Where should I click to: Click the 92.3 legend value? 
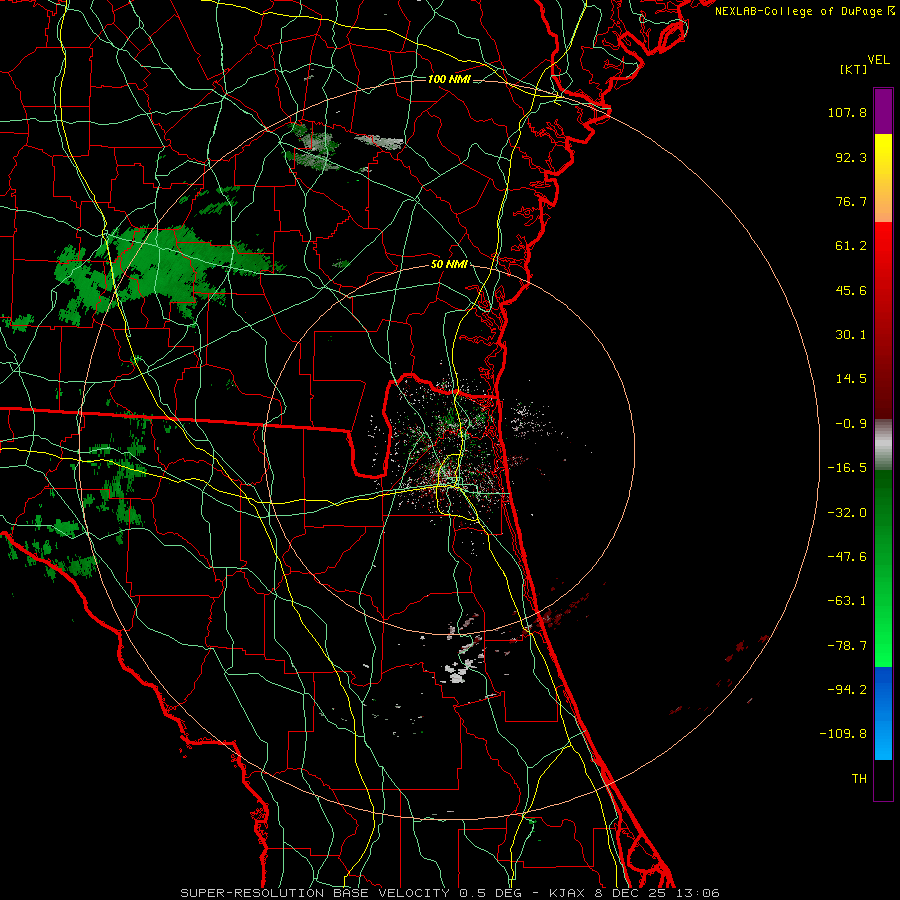pyautogui.click(x=851, y=157)
